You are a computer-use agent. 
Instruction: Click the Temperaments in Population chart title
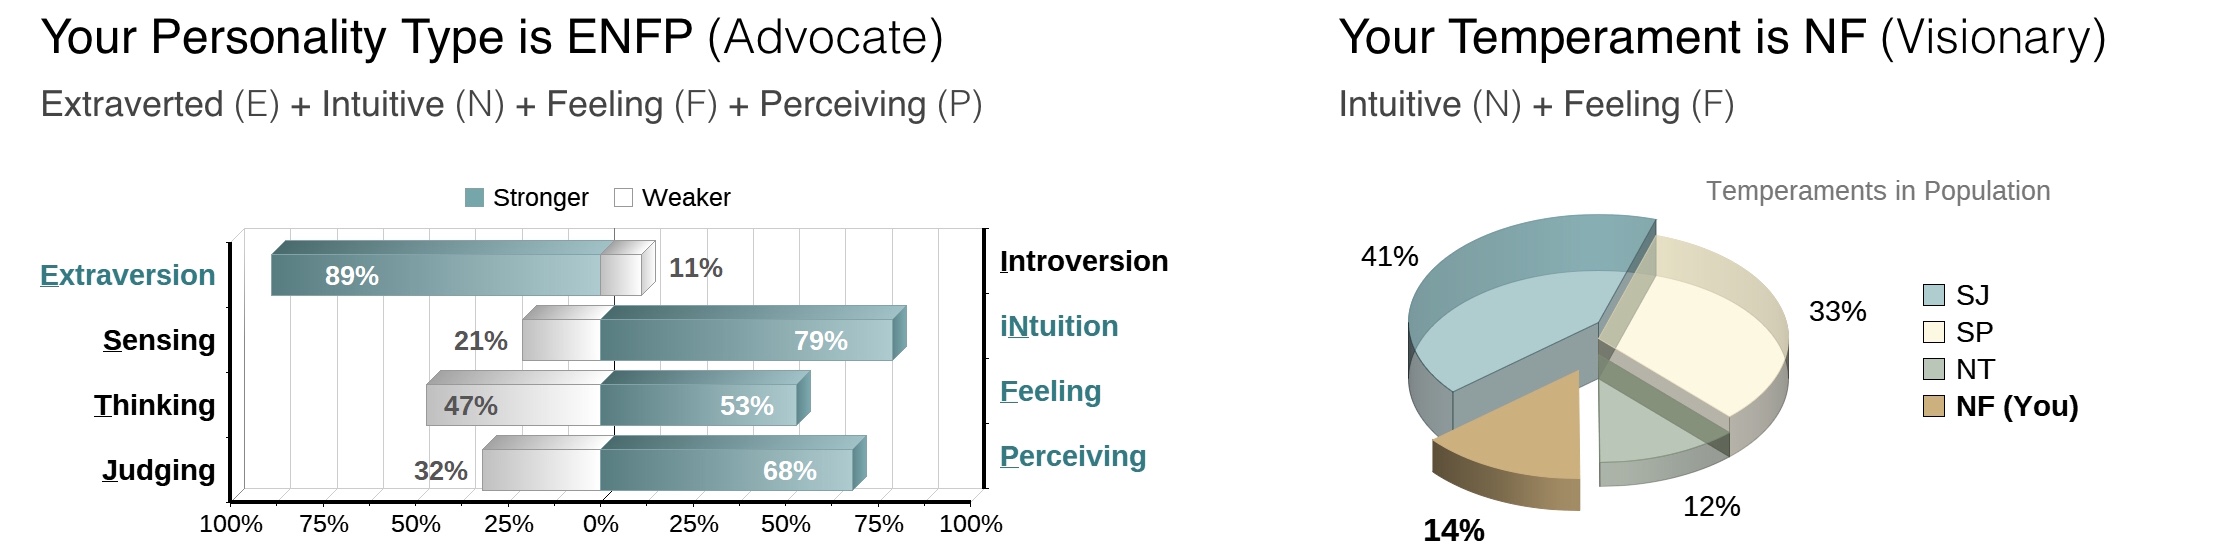(x=1877, y=191)
